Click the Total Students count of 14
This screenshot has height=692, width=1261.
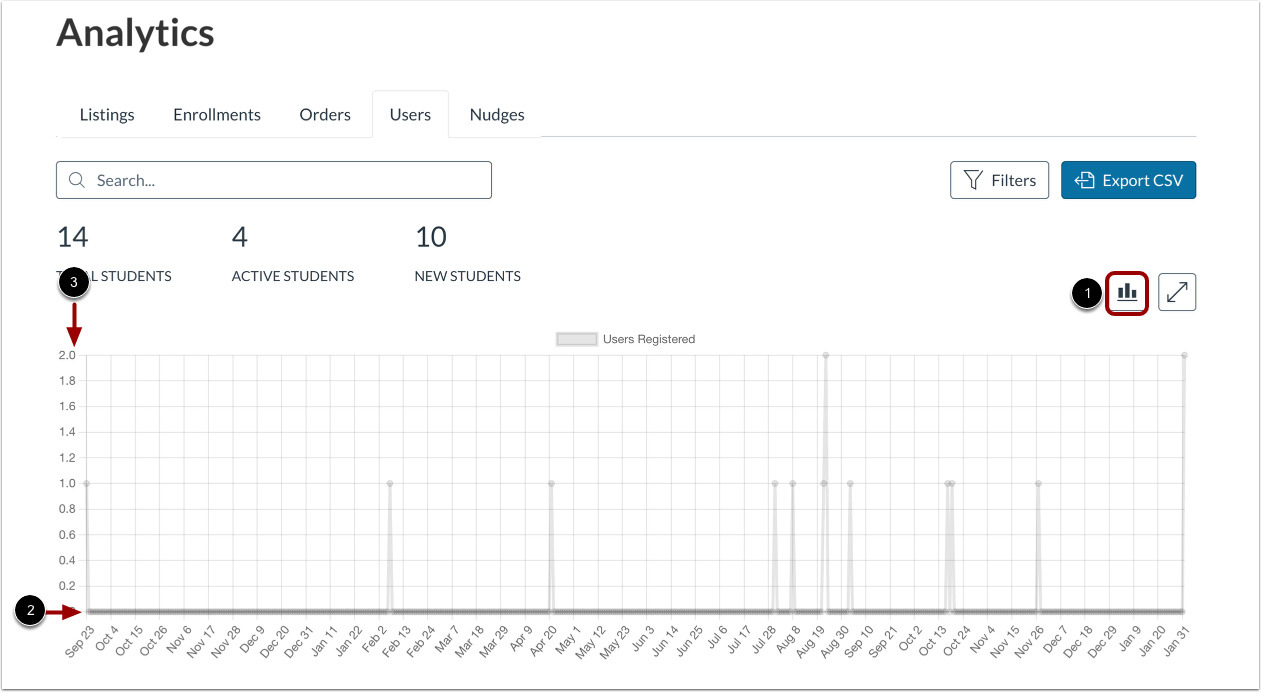point(73,237)
